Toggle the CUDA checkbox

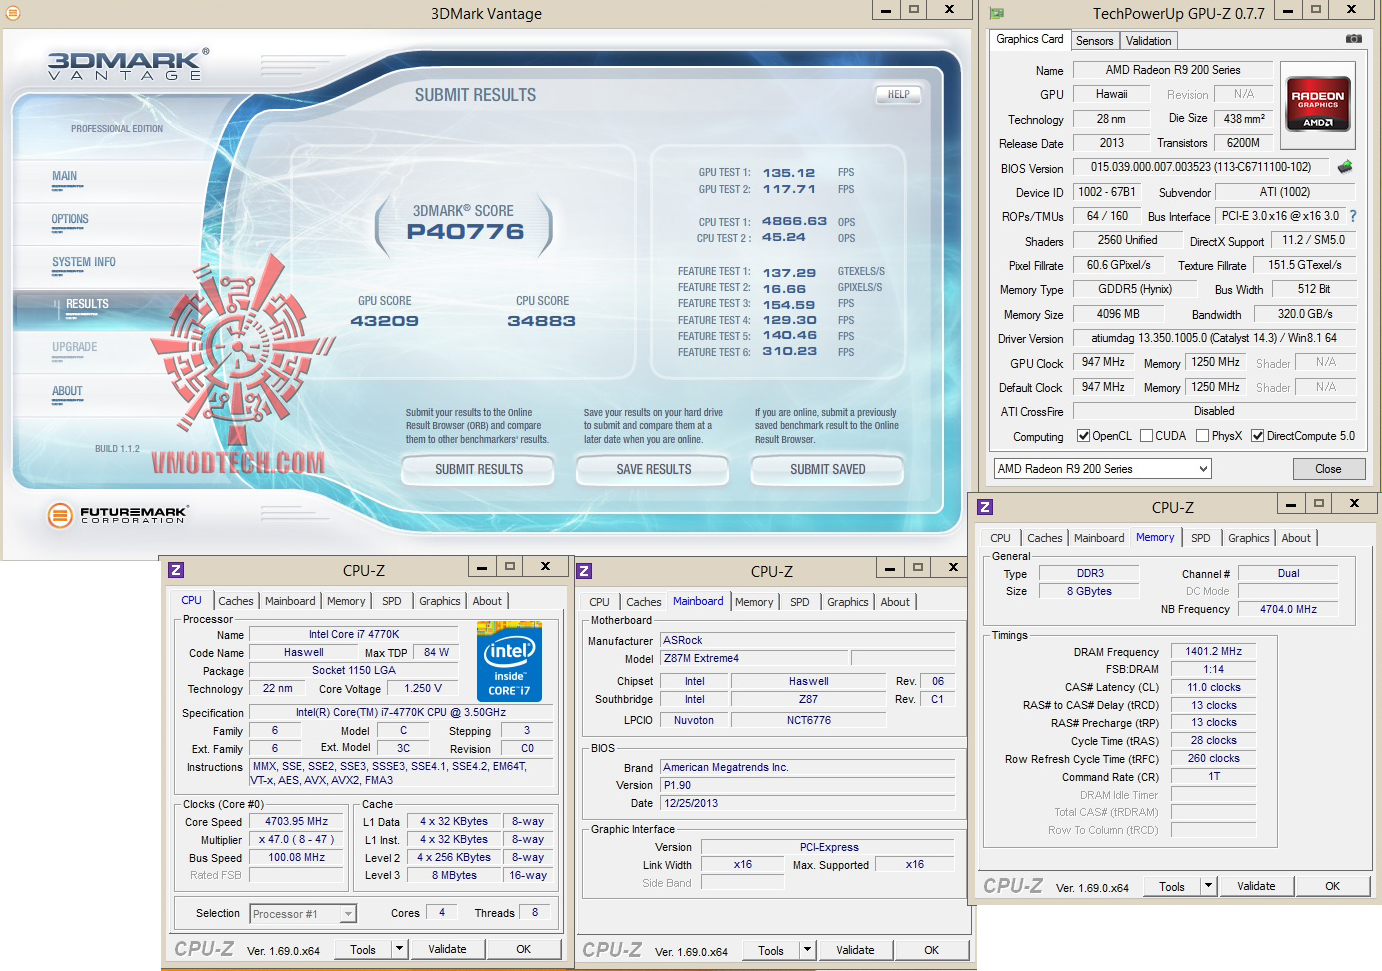point(1146,436)
